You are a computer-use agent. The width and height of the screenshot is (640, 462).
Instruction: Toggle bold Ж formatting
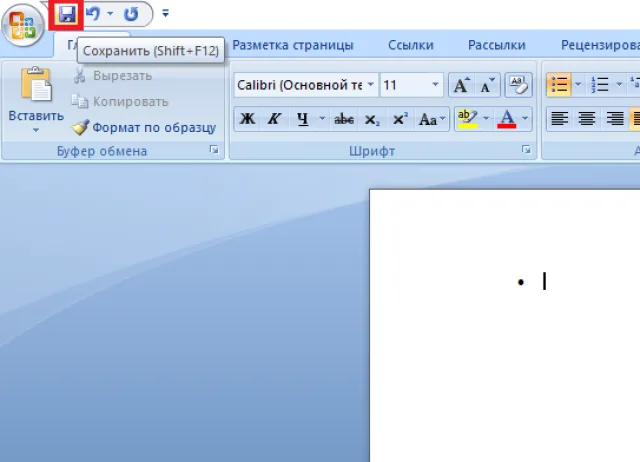[247, 119]
